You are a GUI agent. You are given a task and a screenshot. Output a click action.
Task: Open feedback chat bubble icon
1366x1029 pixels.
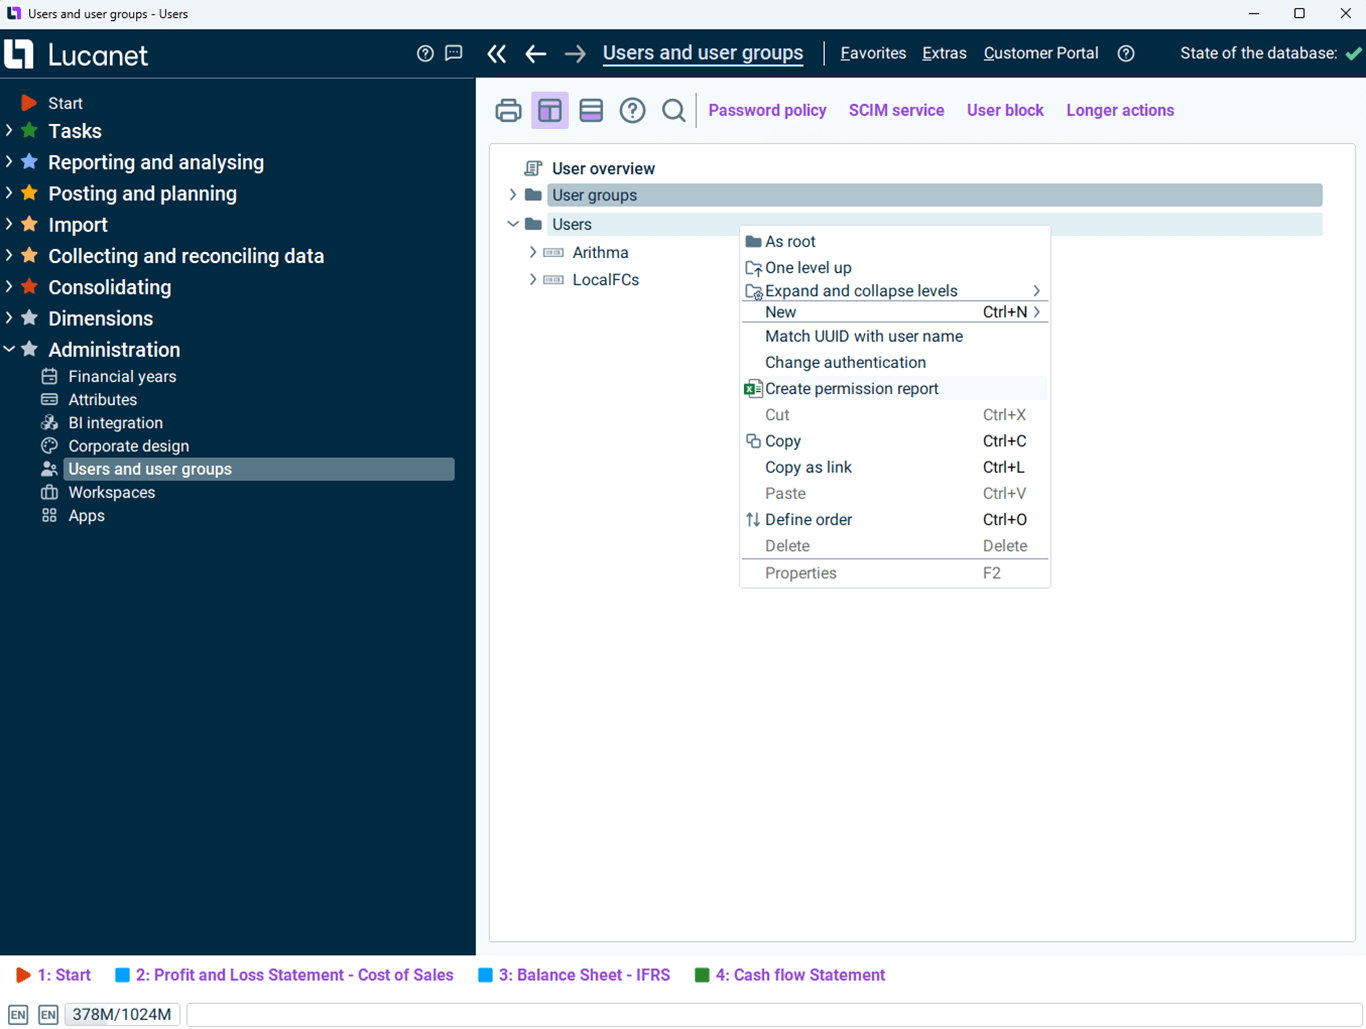pyautogui.click(x=454, y=53)
